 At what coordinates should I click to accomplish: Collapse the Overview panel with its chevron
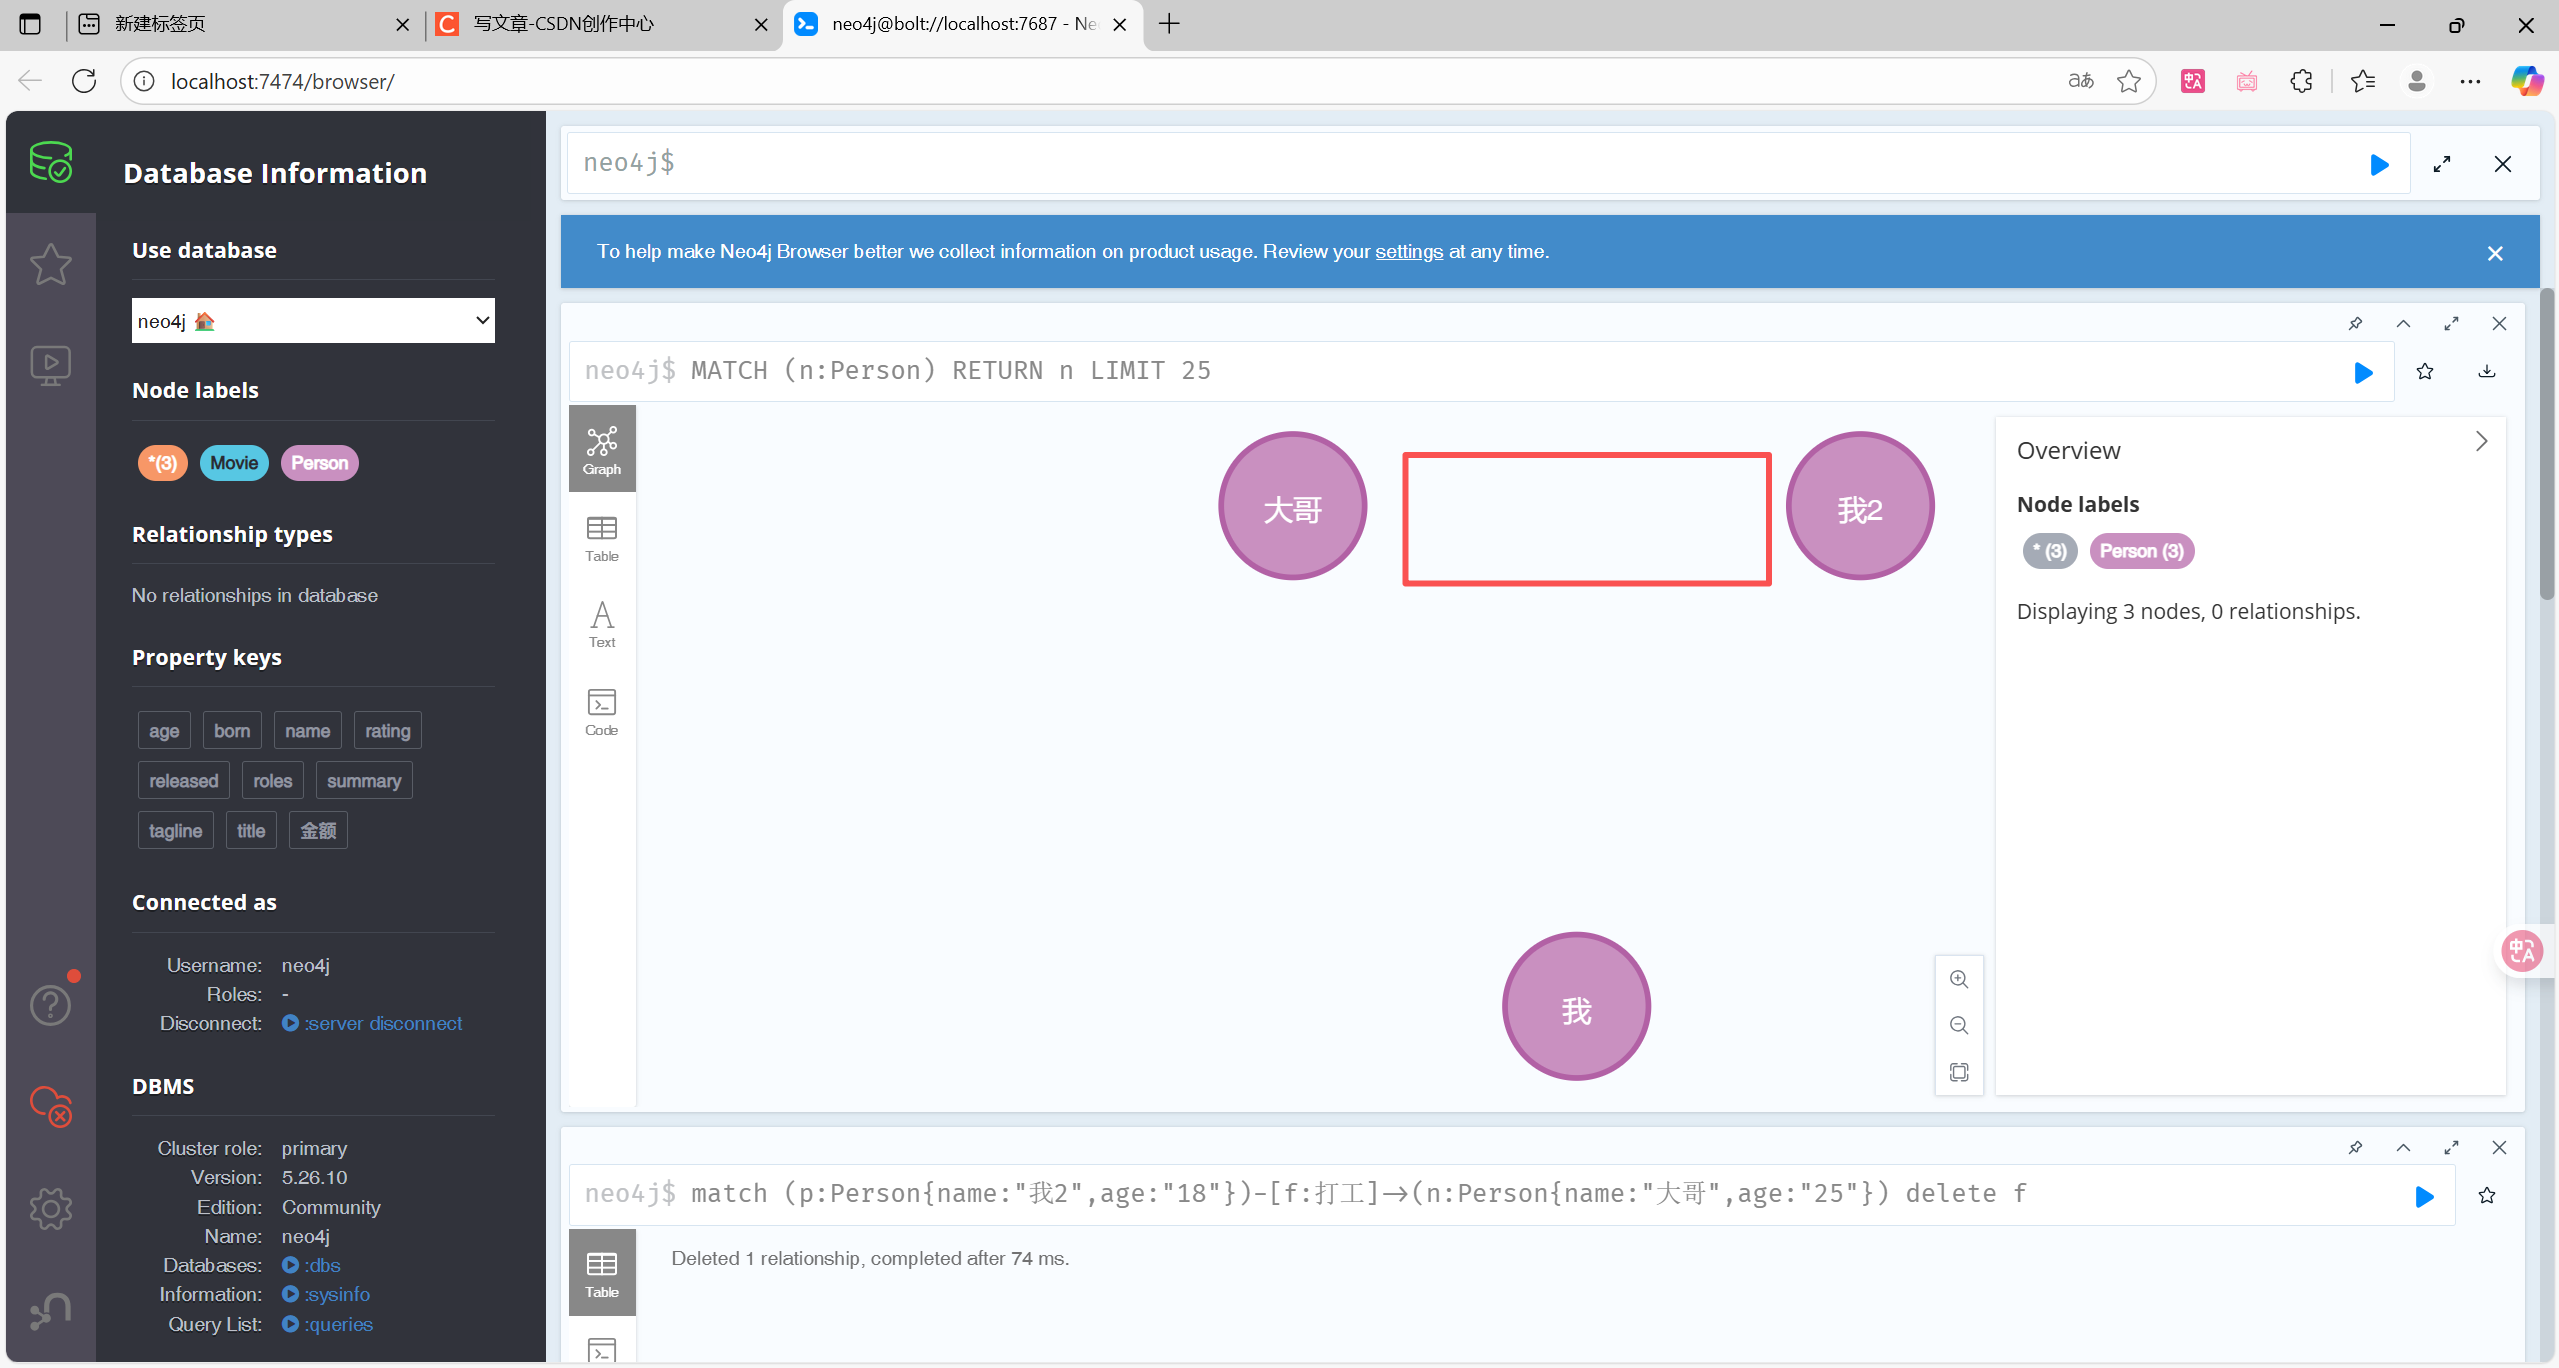click(x=2481, y=442)
